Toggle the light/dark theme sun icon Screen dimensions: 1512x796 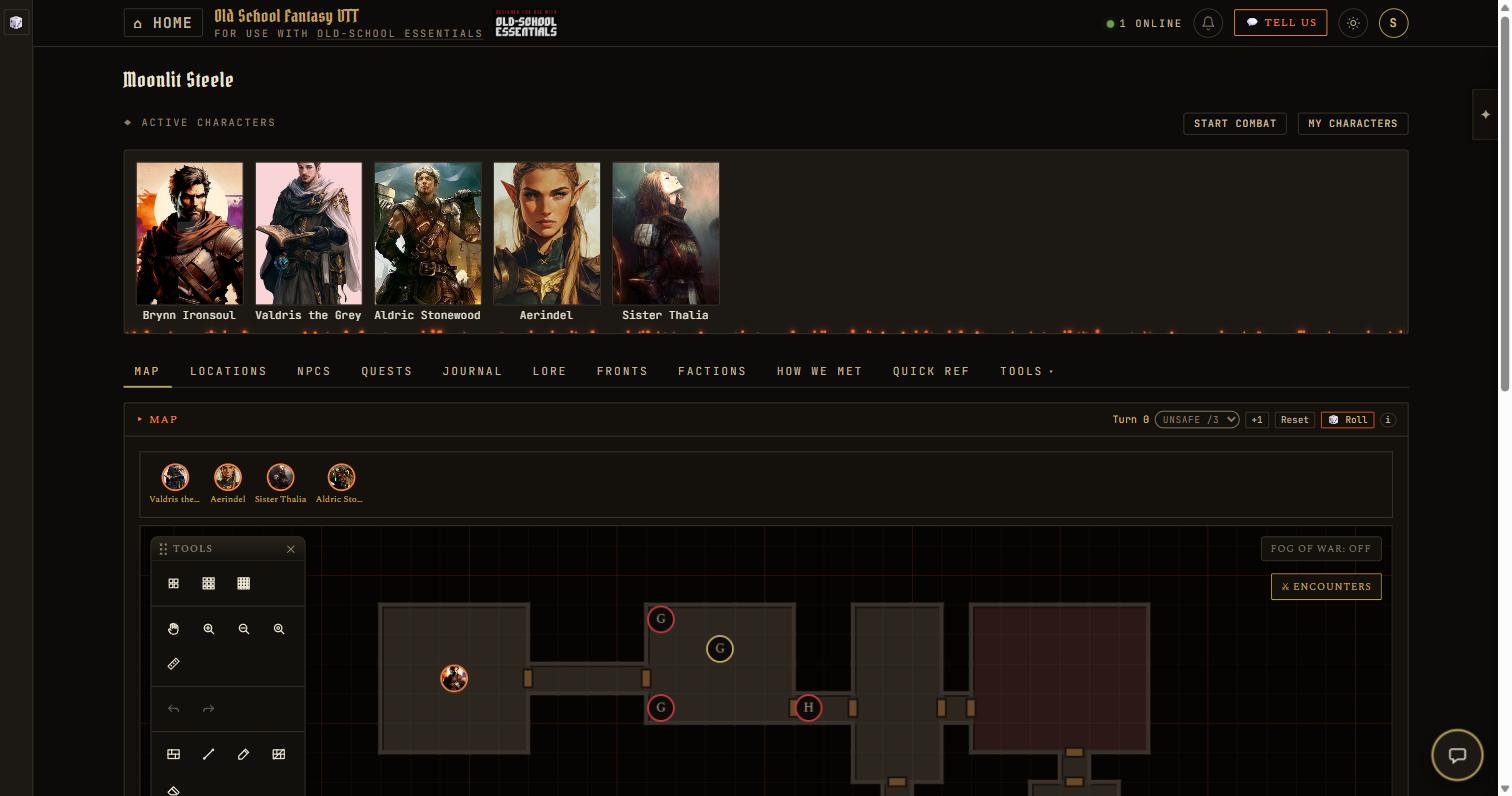[1353, 23]
